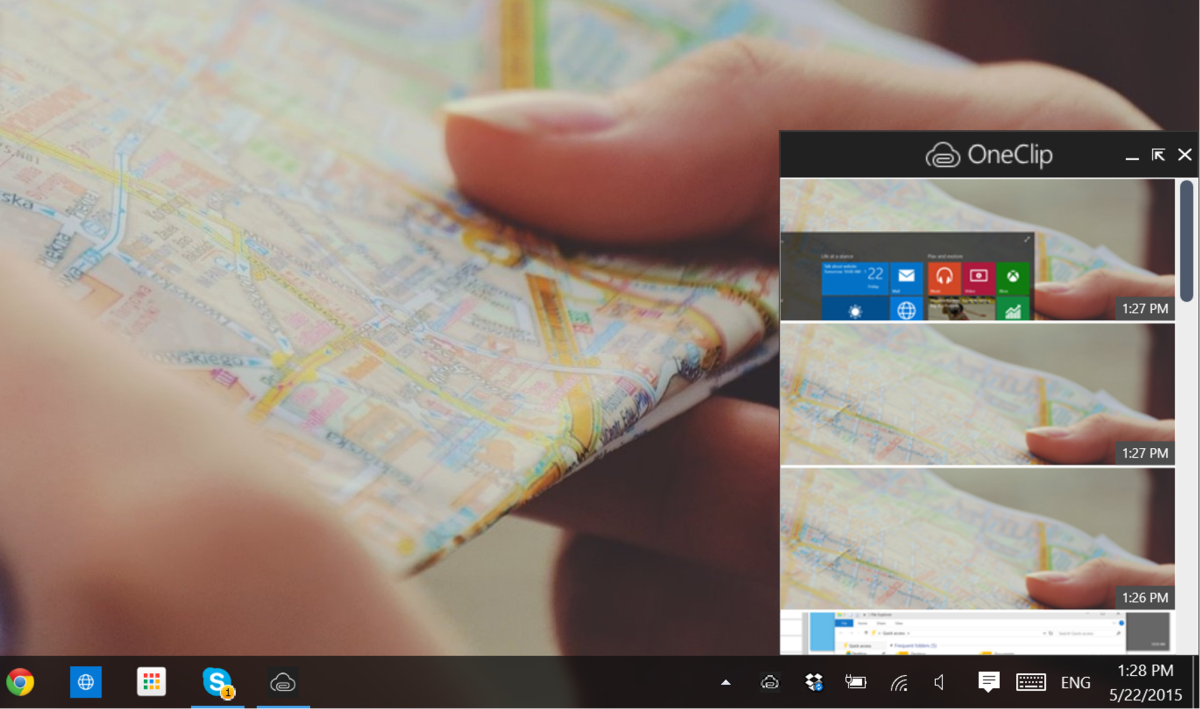Close the OneClip window

(1185, 155)
